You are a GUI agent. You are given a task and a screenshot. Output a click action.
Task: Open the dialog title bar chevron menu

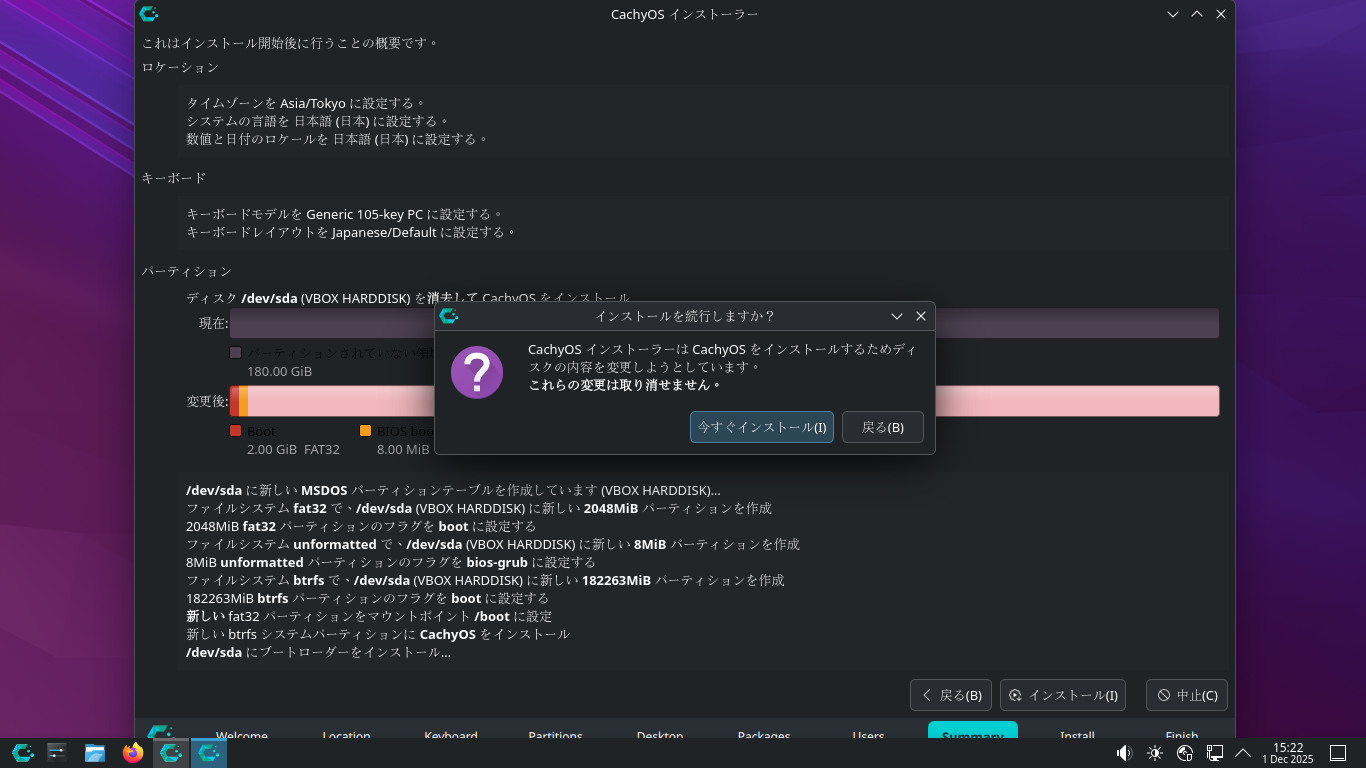(x=897, y=316)
